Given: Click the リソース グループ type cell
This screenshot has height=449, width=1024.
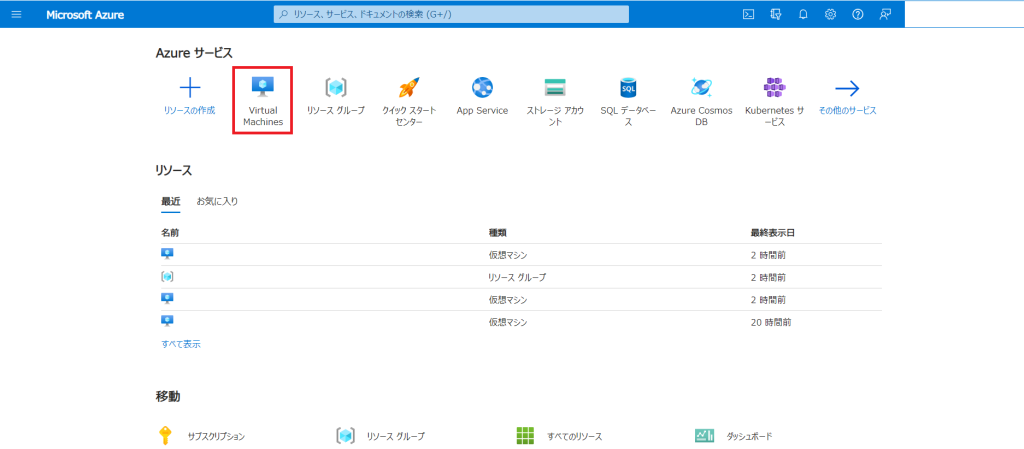Looking at the screenshot, I should (x=517, y=277).
